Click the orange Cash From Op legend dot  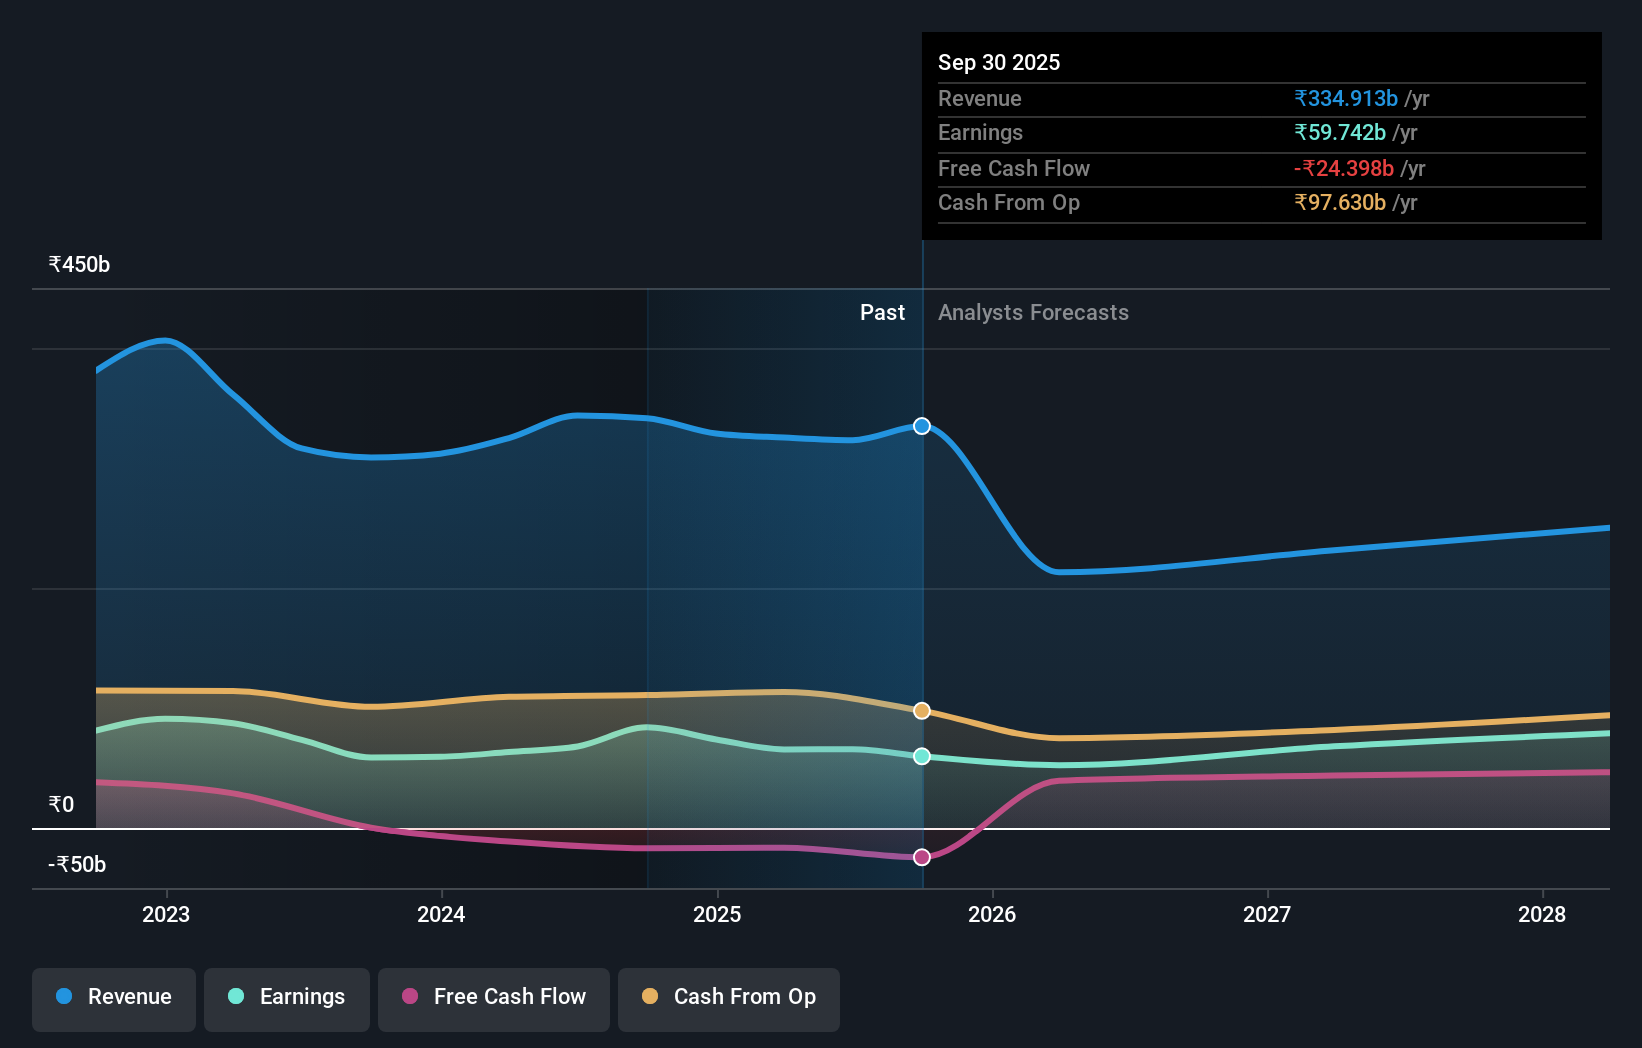point(650,997)
